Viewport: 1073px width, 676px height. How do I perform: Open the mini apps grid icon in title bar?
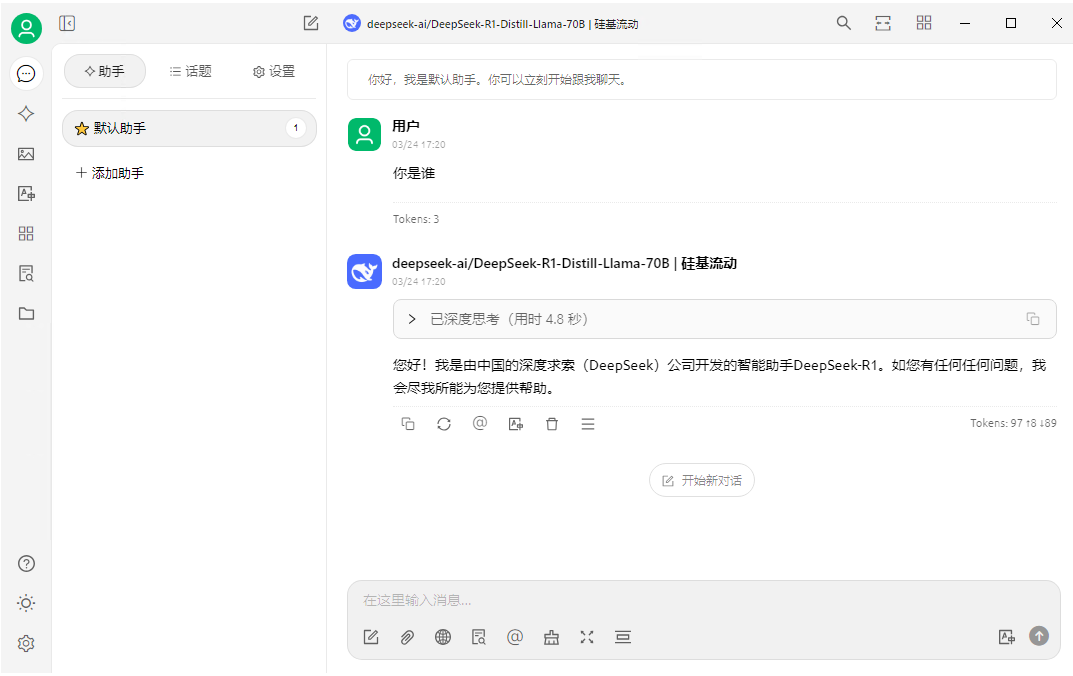924,23
